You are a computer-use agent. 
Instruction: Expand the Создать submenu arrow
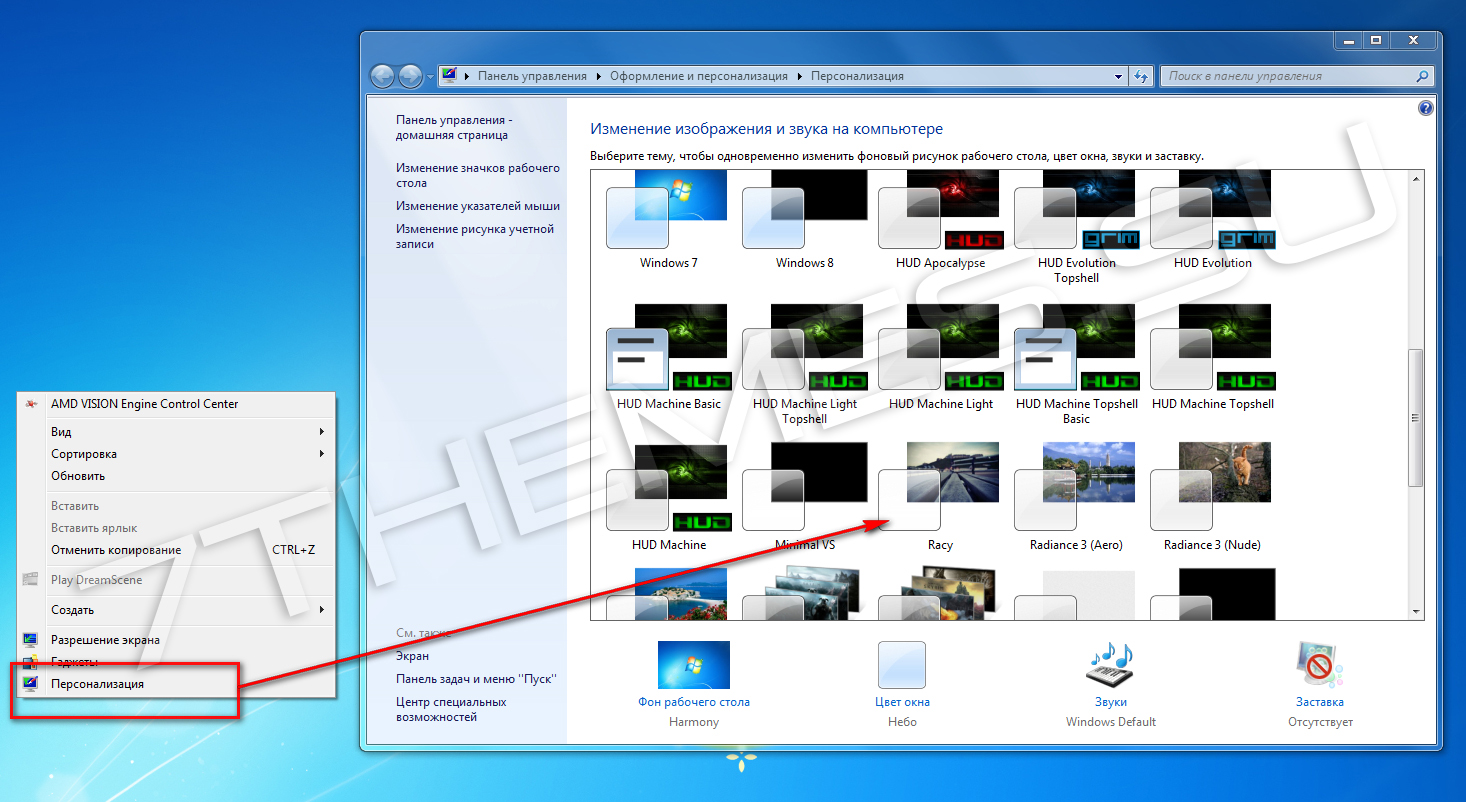click(322, 610)
